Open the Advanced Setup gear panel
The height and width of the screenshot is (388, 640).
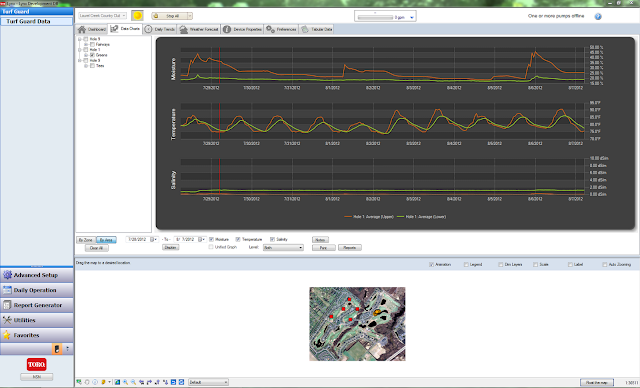(x=37, y=275)
